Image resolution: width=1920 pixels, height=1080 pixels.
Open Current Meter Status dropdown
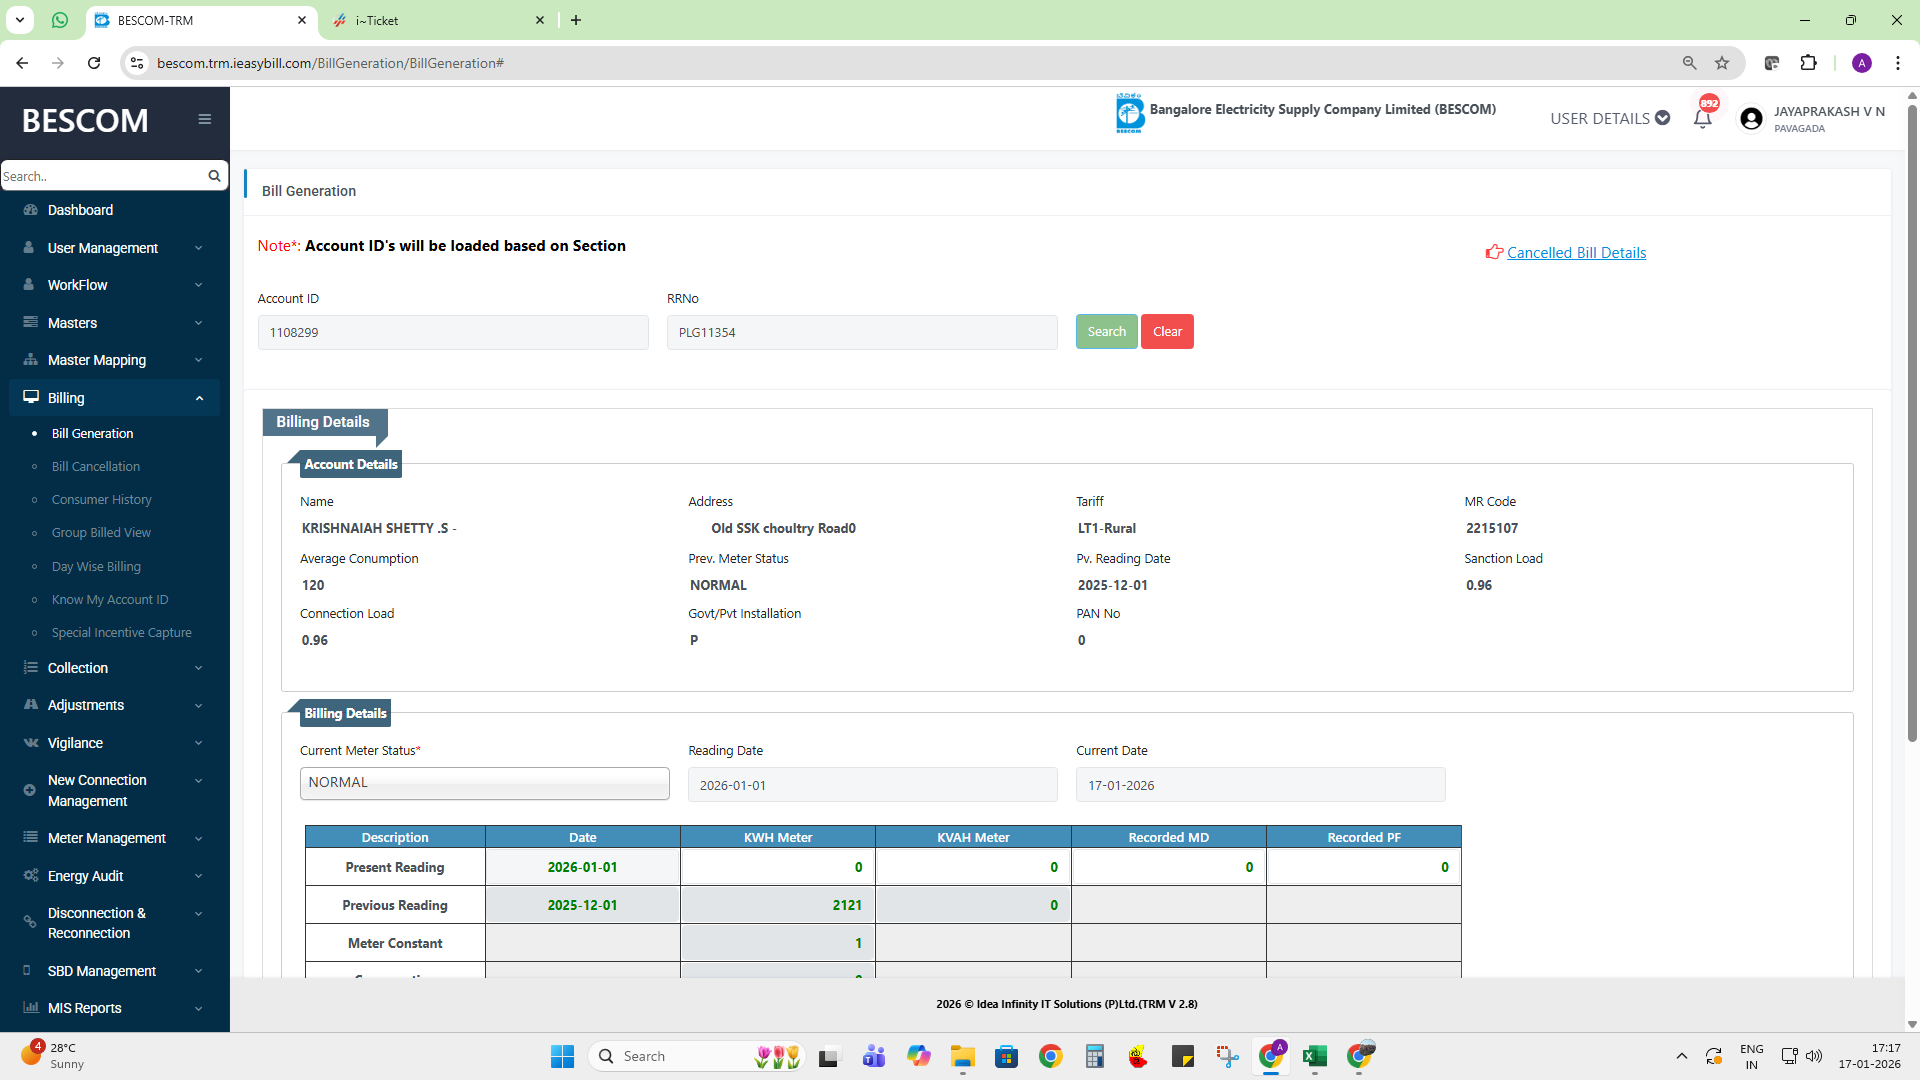[484, 783]
